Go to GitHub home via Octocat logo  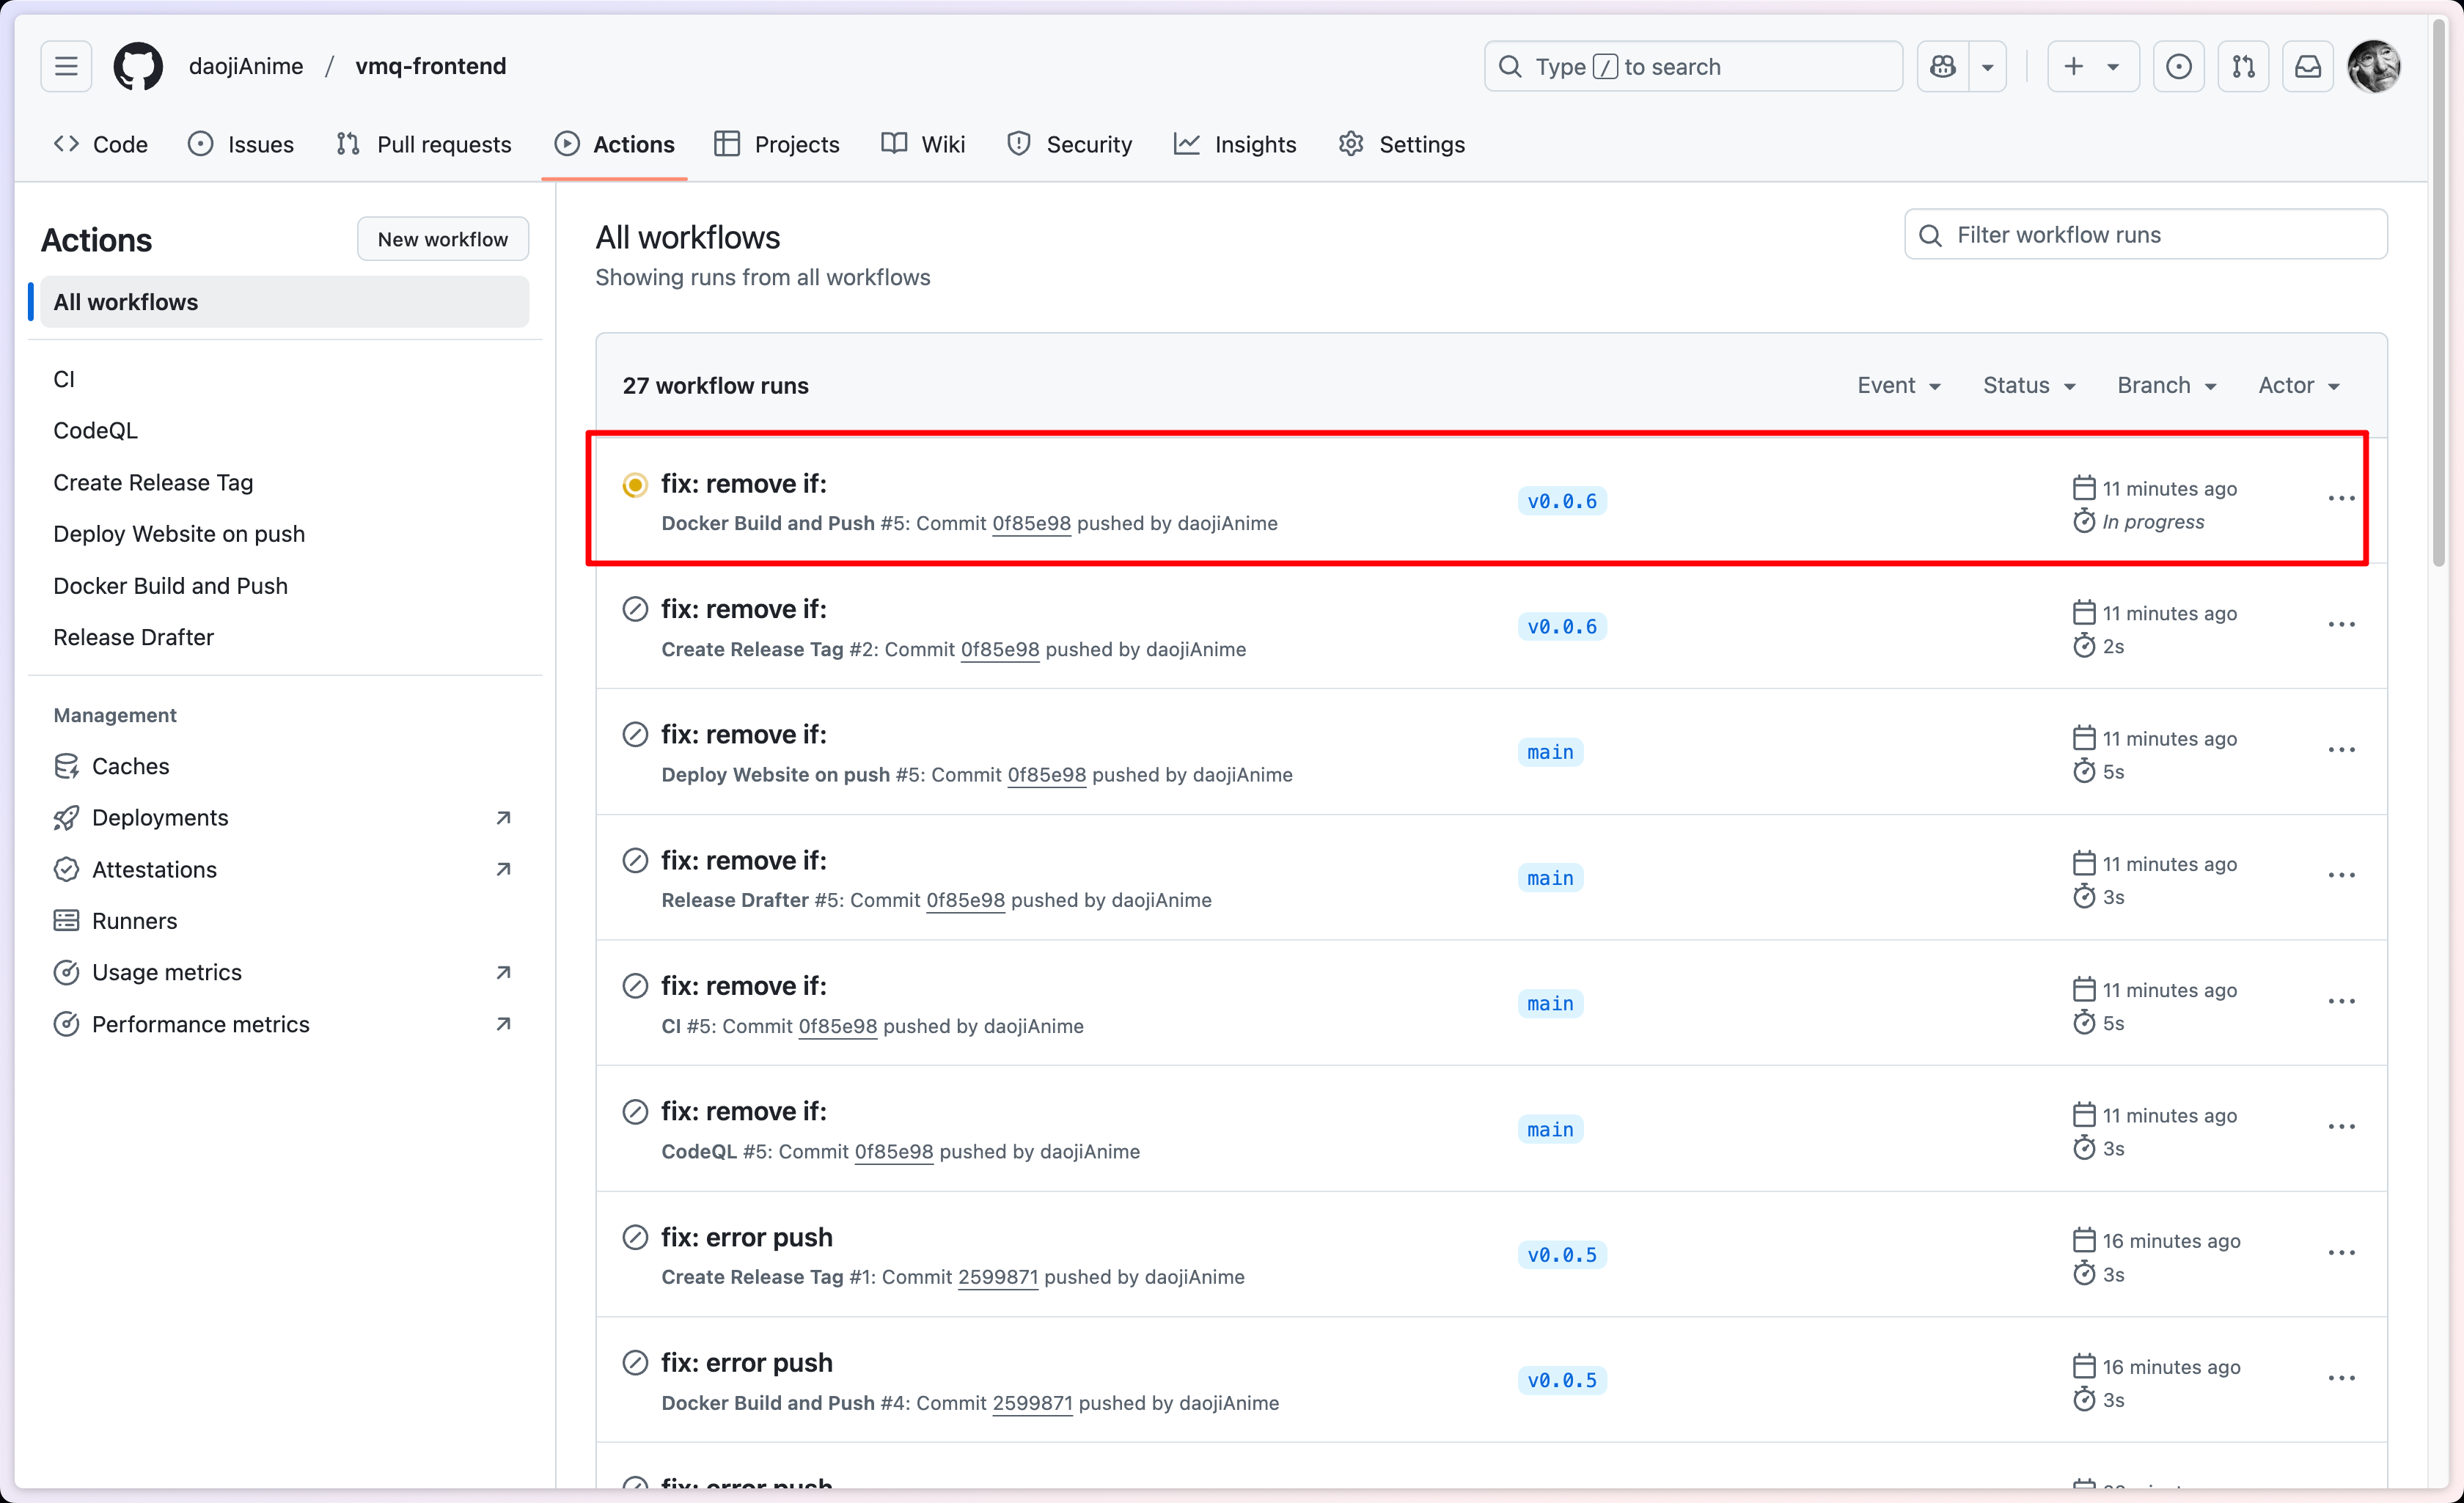[138, 66]
